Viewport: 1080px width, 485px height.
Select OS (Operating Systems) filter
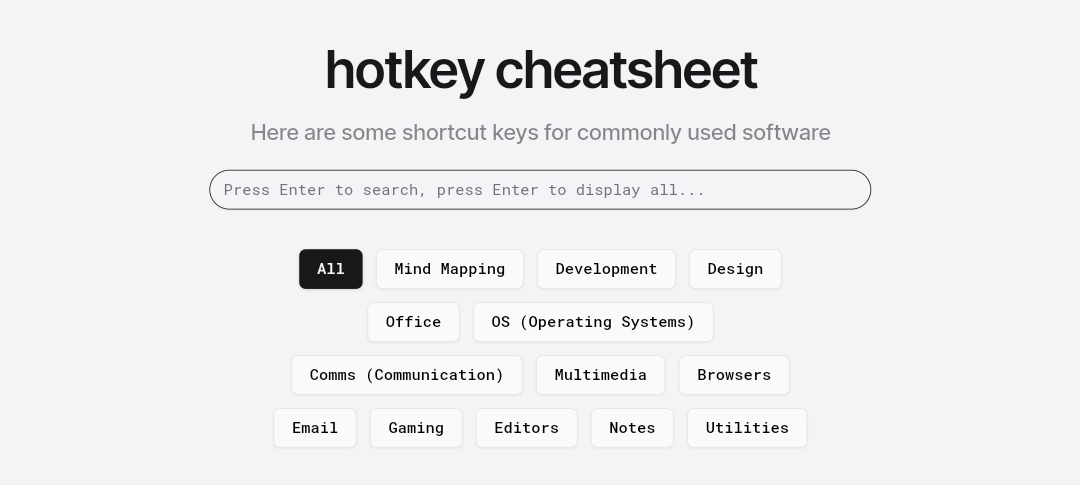(x=593, y=322)
